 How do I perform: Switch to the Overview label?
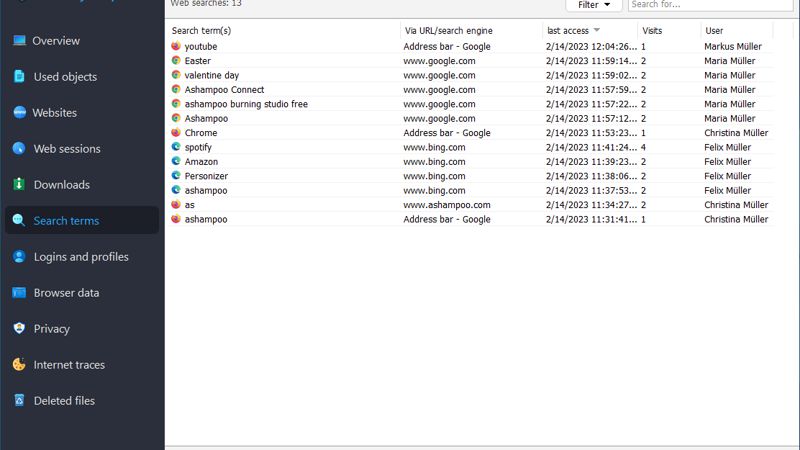tap(56, 41)
